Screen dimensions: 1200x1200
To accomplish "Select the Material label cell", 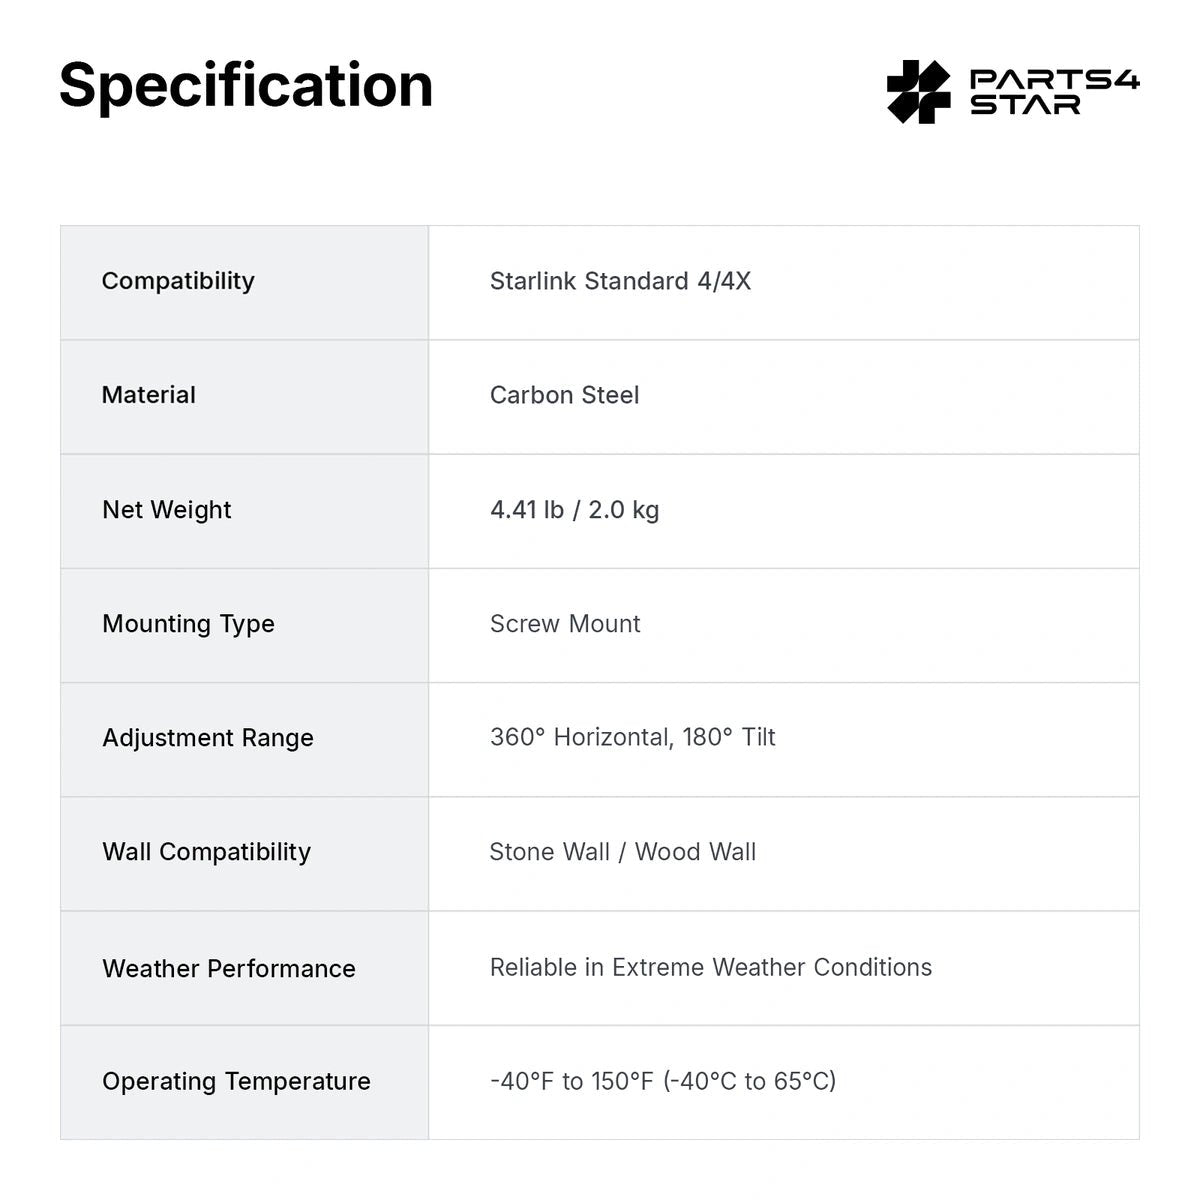I will [x=245, y=397].
